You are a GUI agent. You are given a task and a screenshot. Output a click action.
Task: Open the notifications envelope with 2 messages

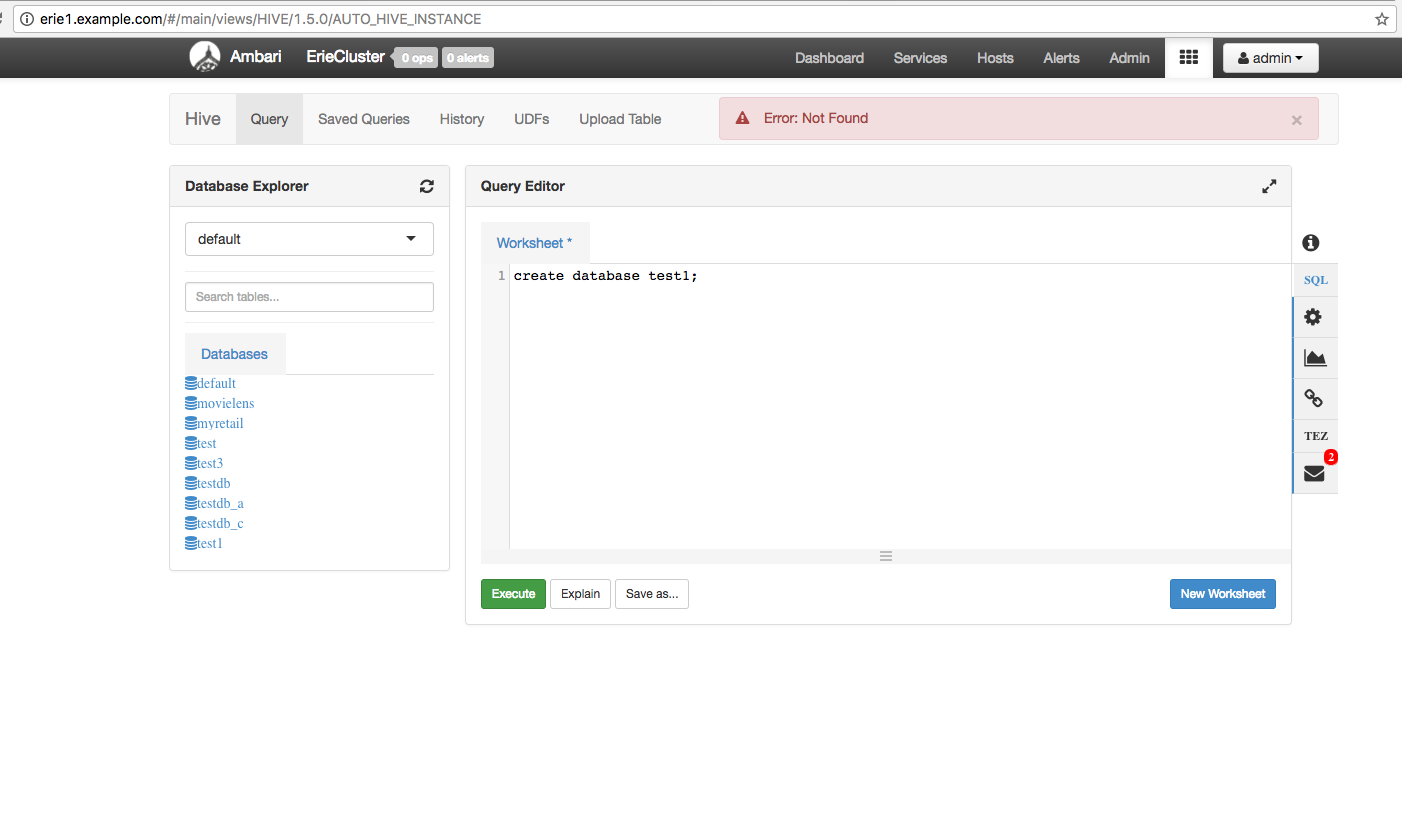[x=1314, y=473]
